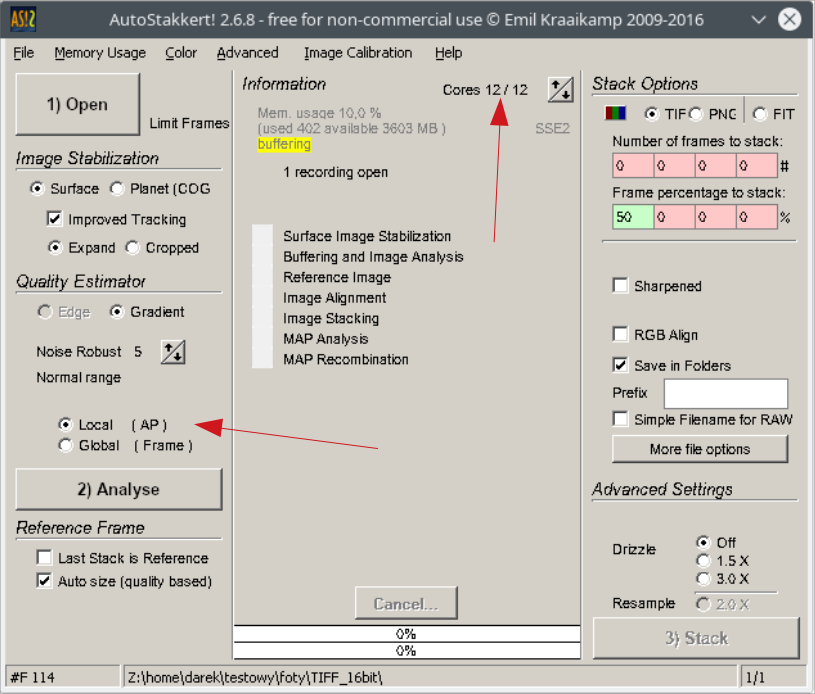815x694 pixels.
Task: Click frame percentage field showing 50
Action: coord(633,217)
